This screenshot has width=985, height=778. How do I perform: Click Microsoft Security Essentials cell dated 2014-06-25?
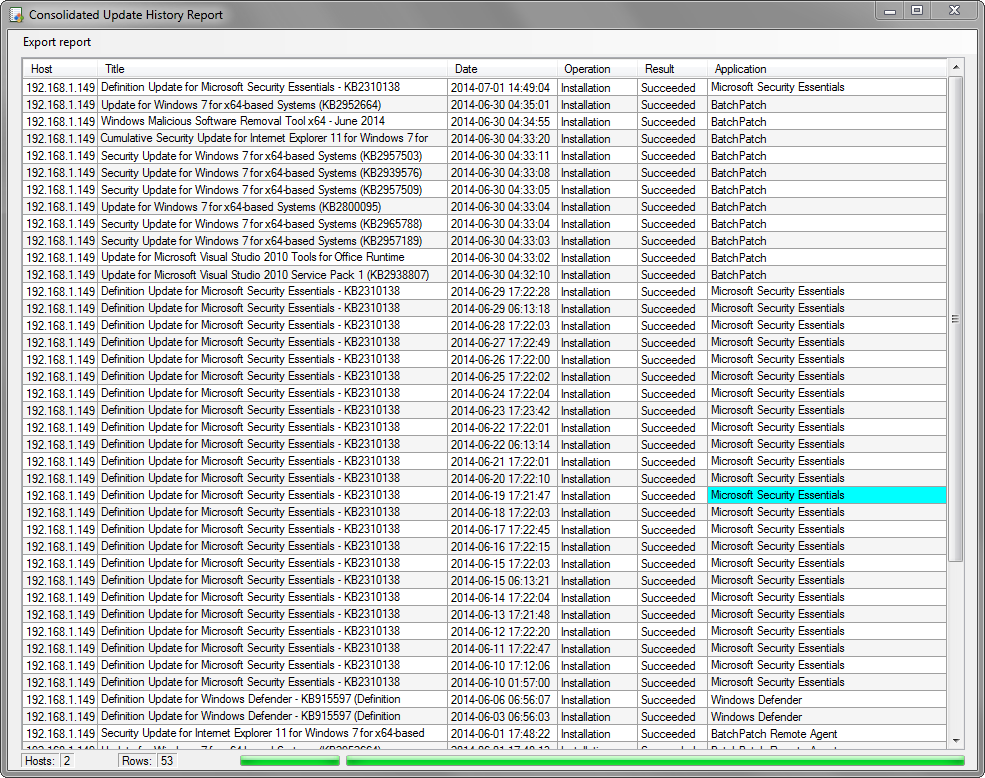(827, 376)
